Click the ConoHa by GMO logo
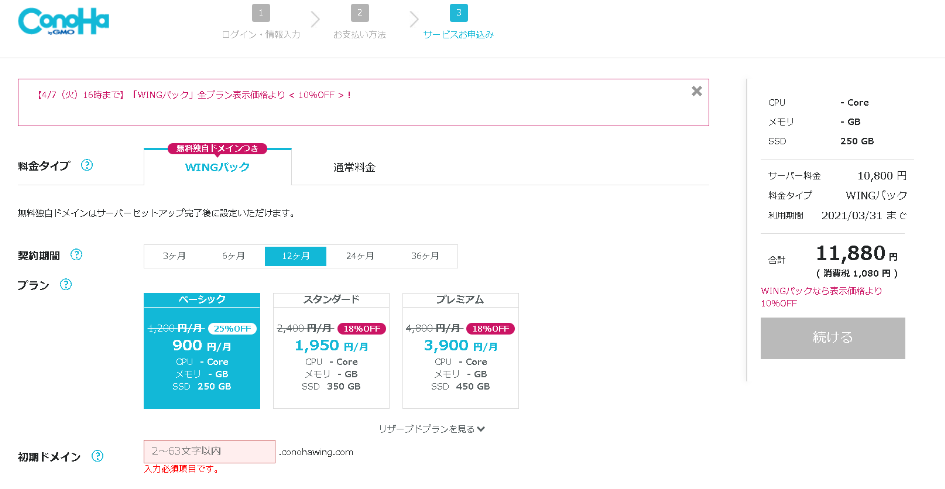The image size is (945, 489). coord(64,23)
